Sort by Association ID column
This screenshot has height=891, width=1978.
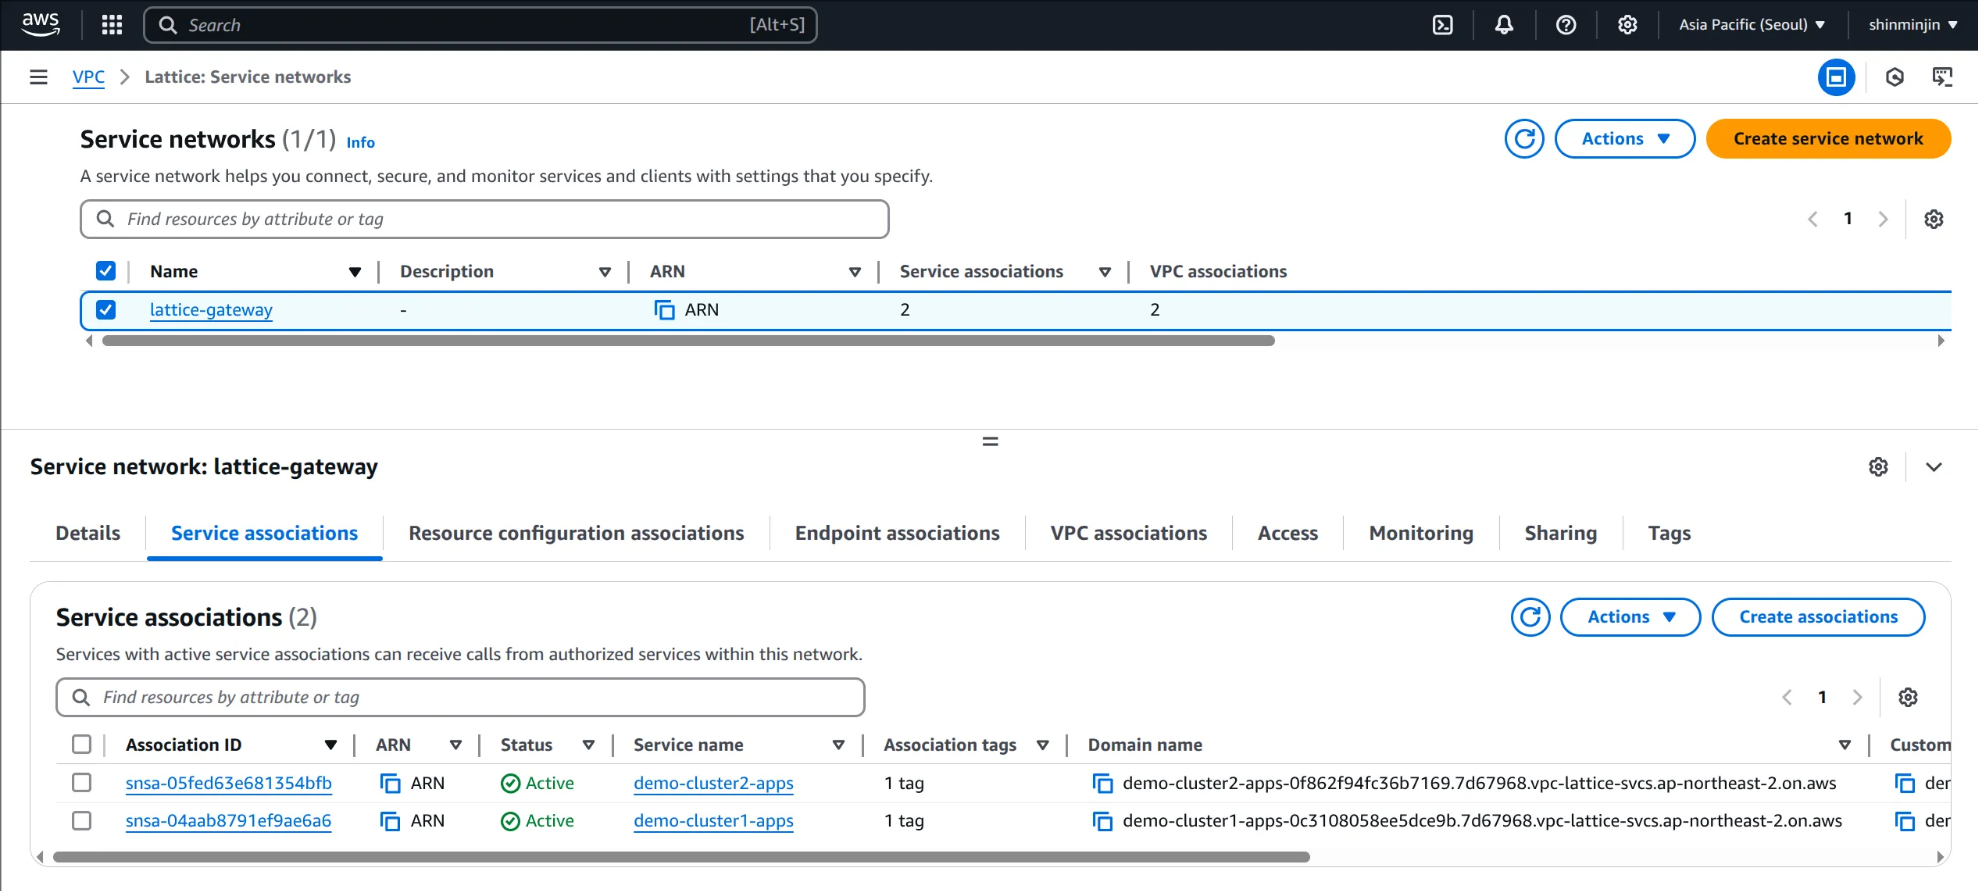coord(330,745)
